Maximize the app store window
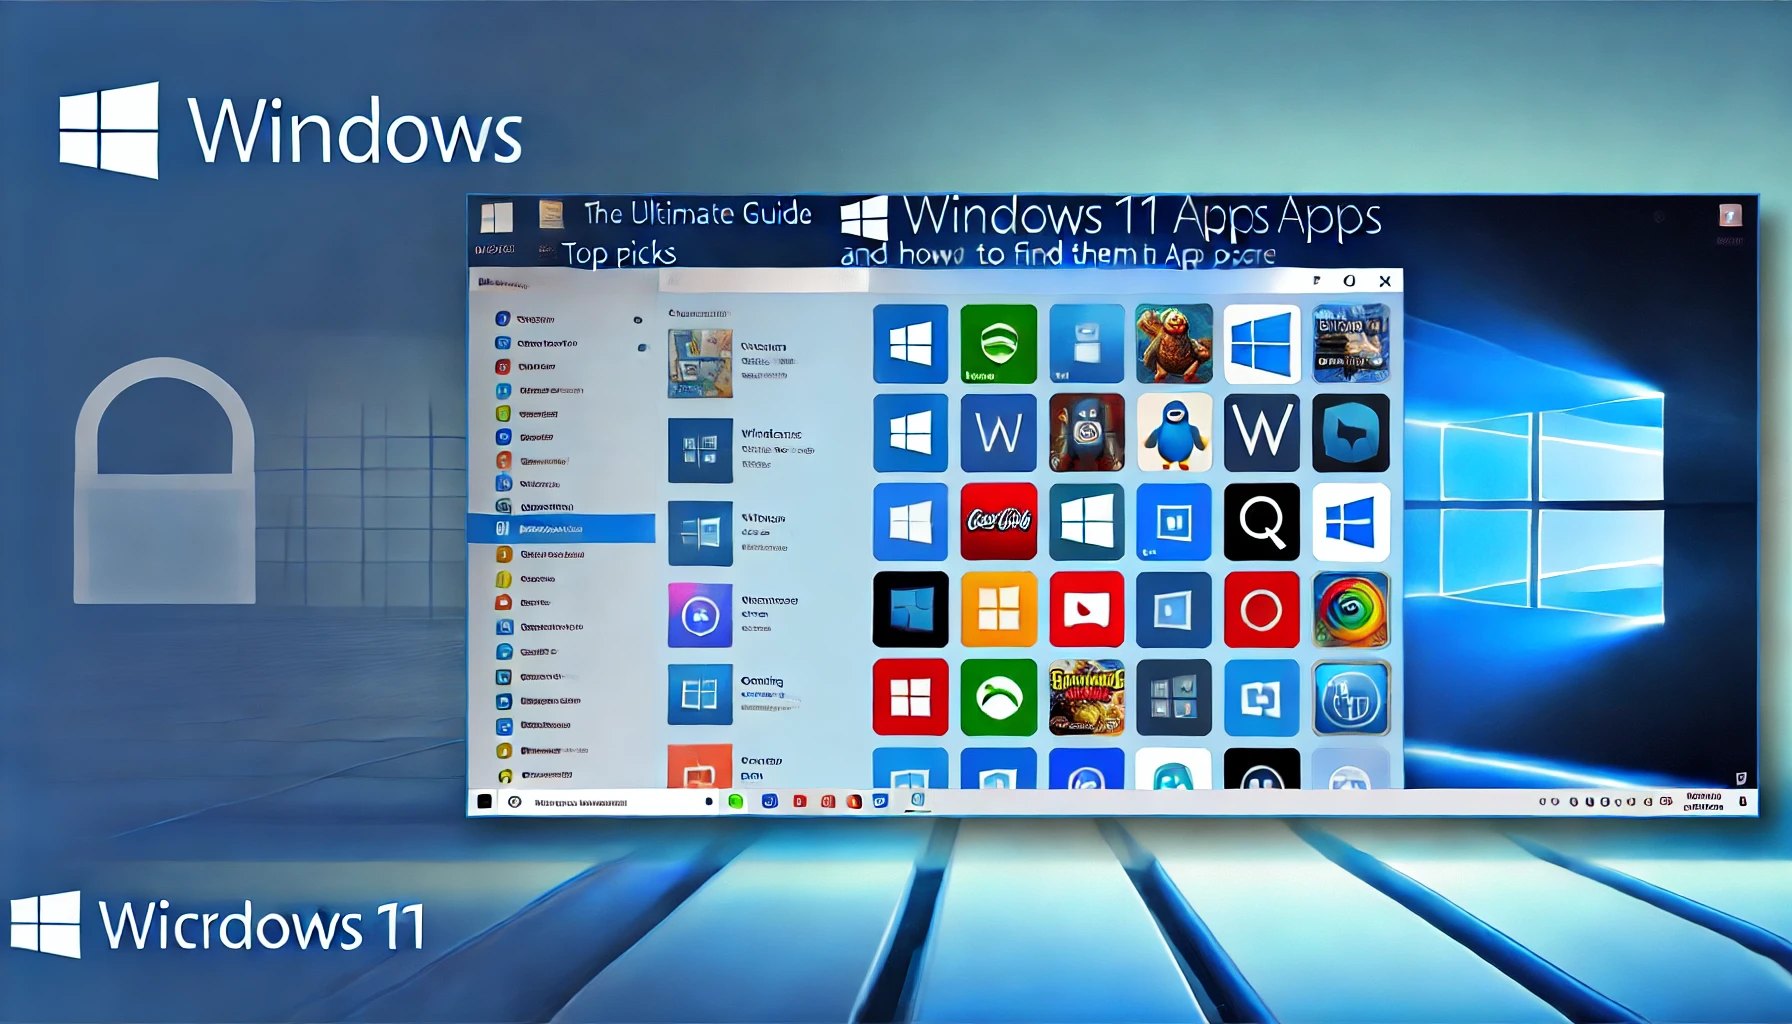The image size is (1792, 1024). point(1349,281)
